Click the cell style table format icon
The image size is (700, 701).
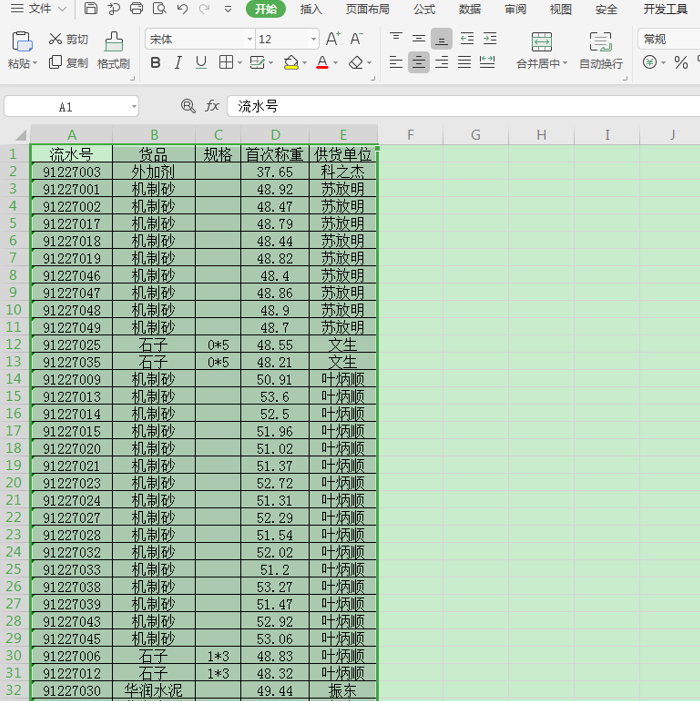pos(257,63)
